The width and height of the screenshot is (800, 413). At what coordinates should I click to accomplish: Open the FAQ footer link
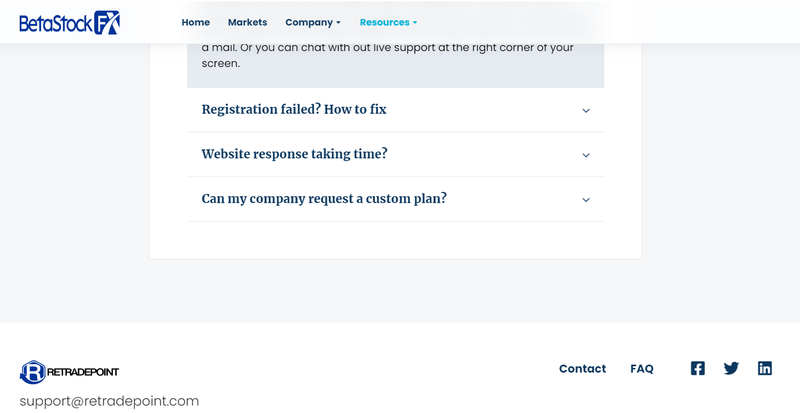point(642,369)
